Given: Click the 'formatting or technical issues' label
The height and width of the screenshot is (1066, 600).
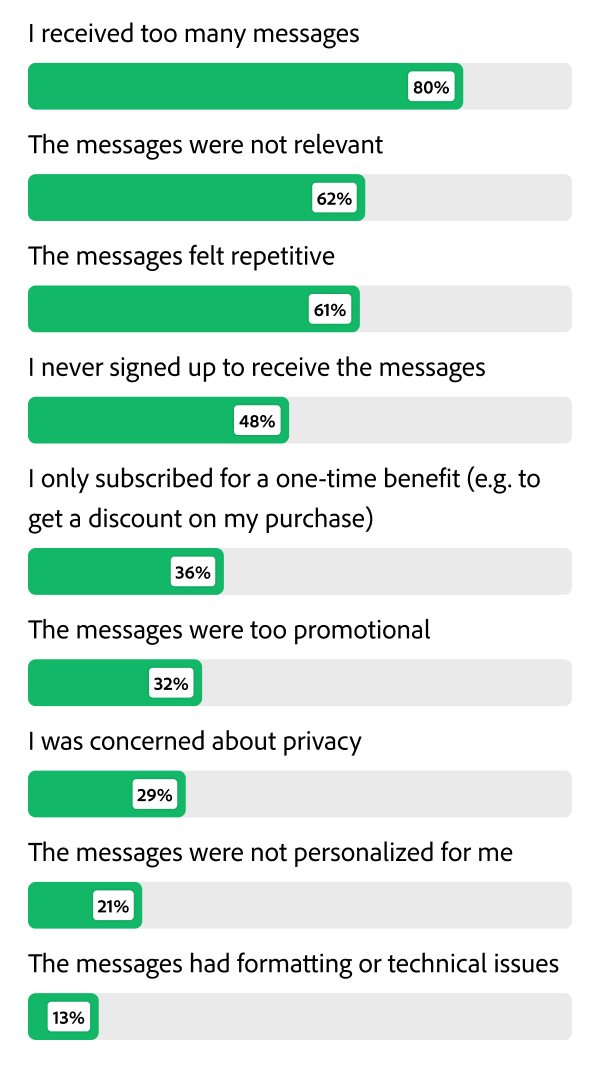Looking at the screenshot, I should [293, 963].
